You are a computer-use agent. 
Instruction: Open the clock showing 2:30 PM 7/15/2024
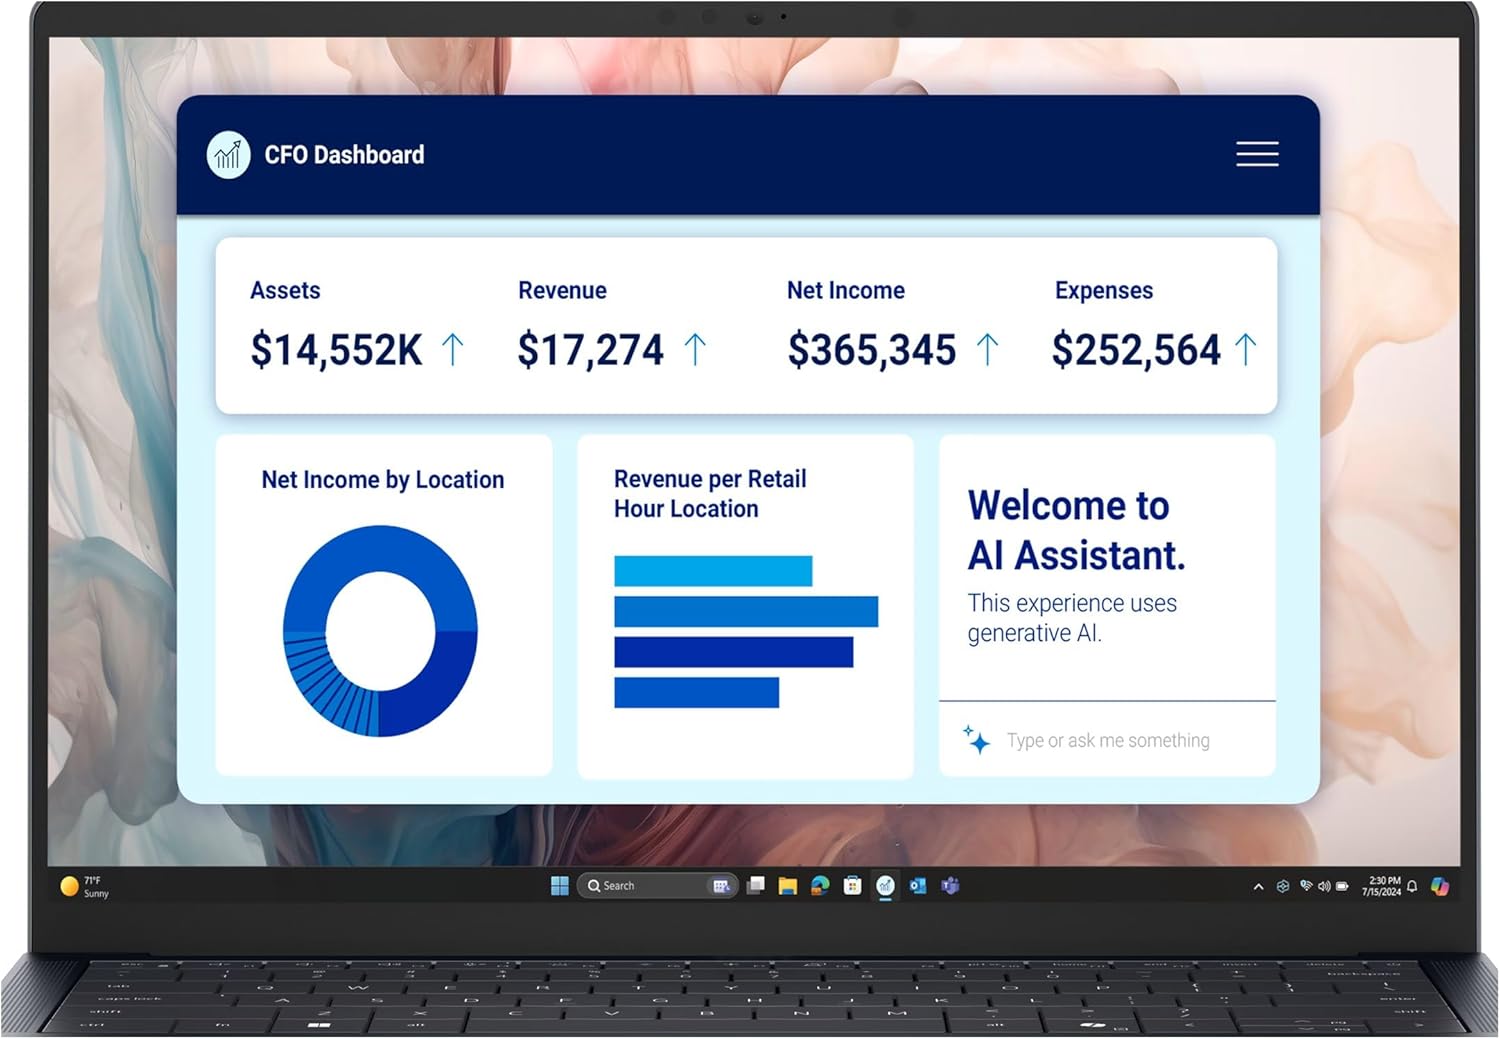(1381, 886)
